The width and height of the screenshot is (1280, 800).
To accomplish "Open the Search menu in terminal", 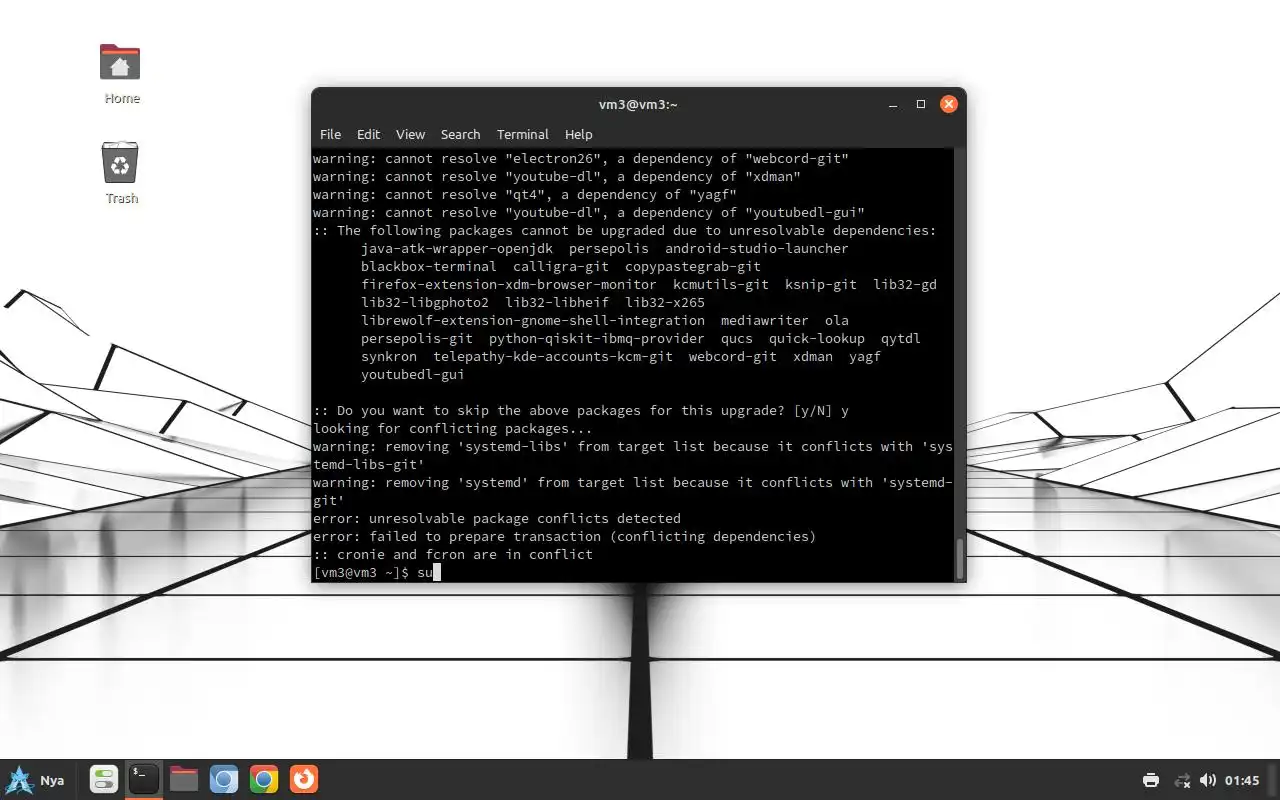I will 460,134.
